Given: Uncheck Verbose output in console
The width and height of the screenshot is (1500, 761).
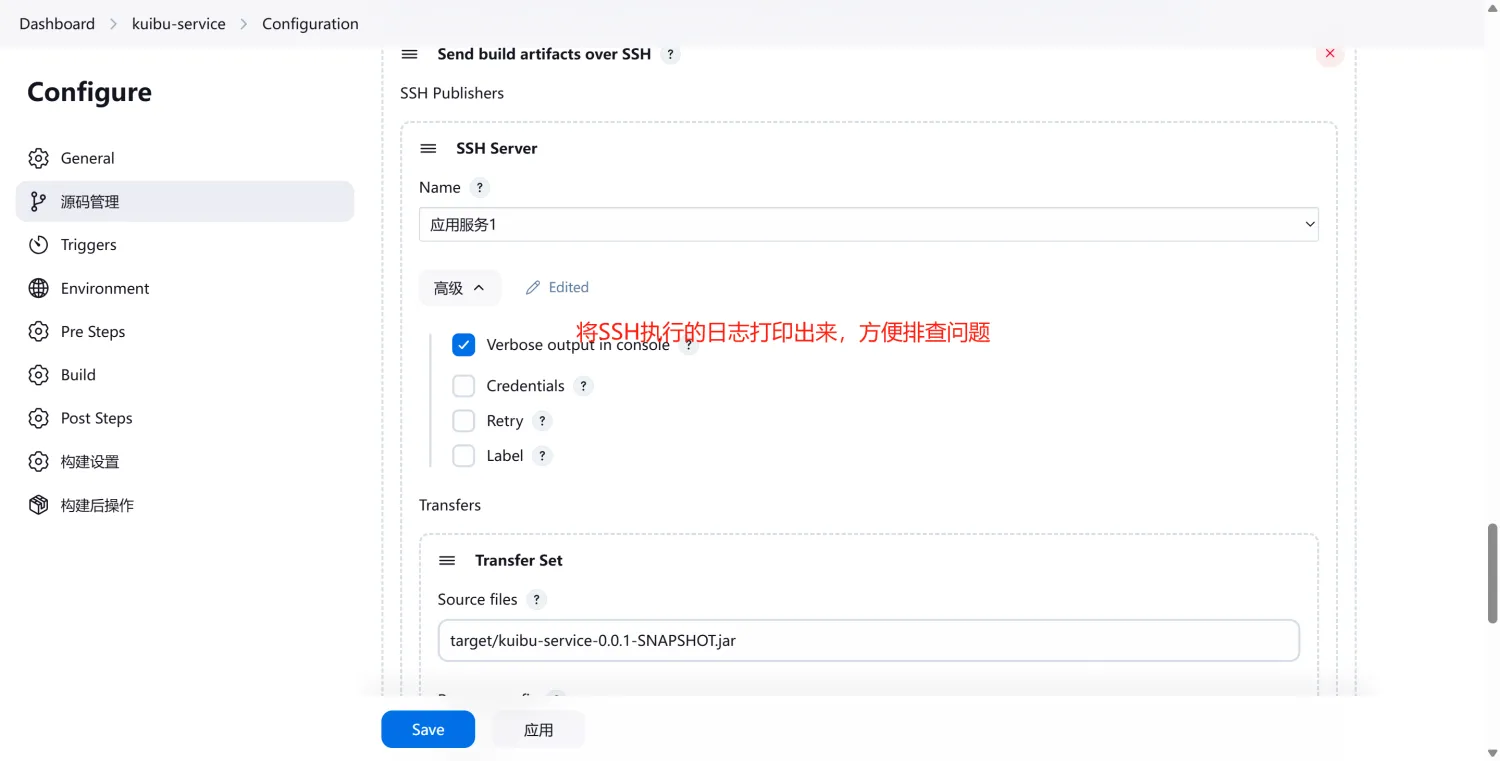Looking at the screenshot, I should pos(464,345).
